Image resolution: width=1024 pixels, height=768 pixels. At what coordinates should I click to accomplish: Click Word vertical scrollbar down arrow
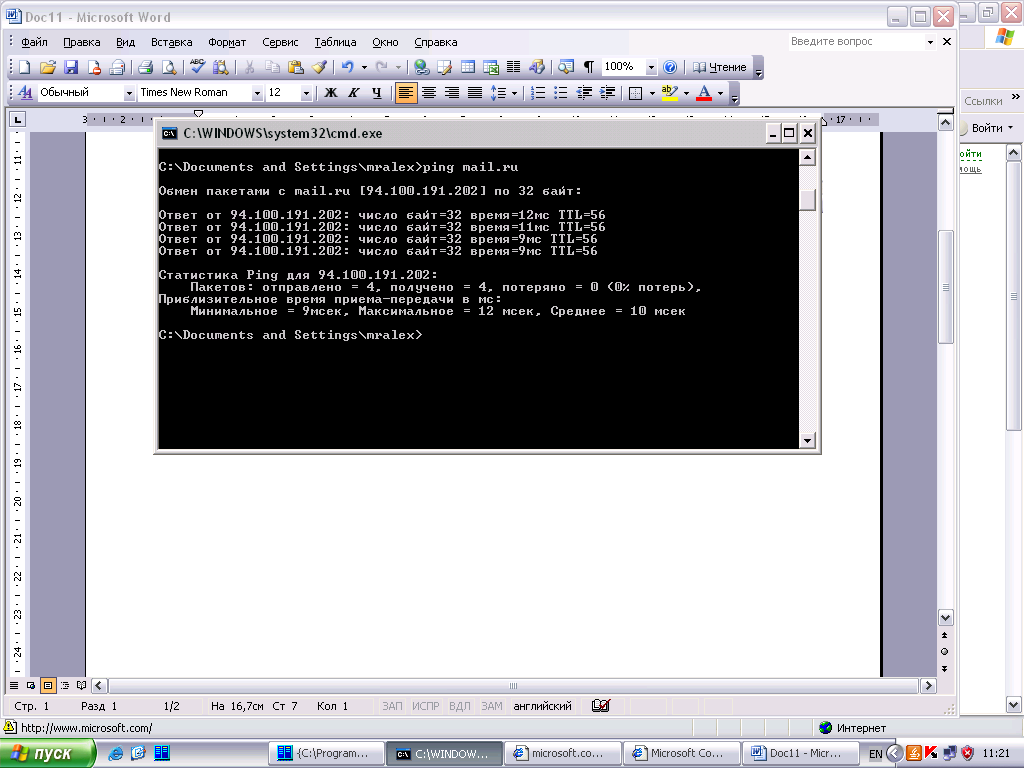[x=945, y=617]
